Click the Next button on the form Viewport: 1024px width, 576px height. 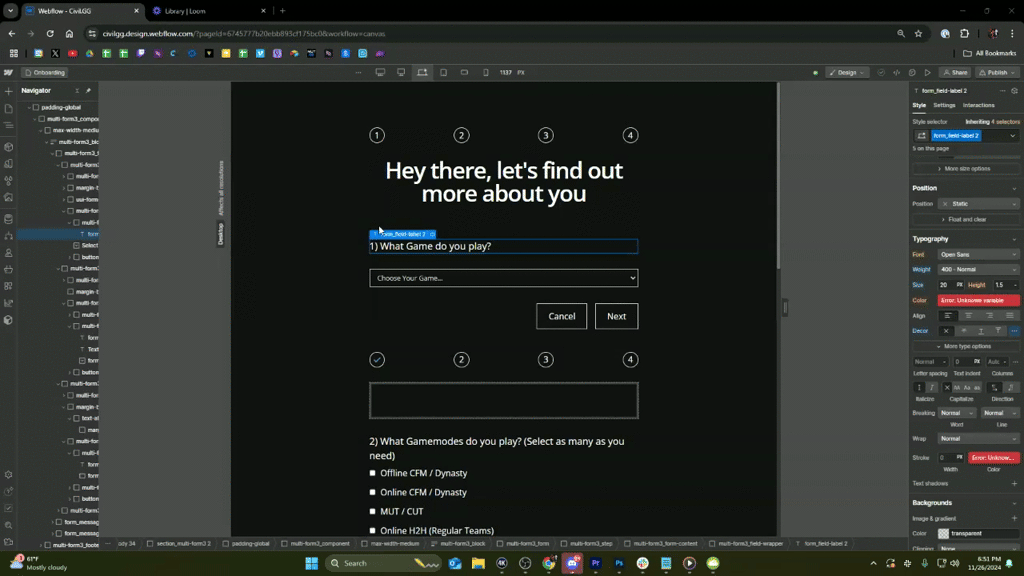click(x=616, y=316)
